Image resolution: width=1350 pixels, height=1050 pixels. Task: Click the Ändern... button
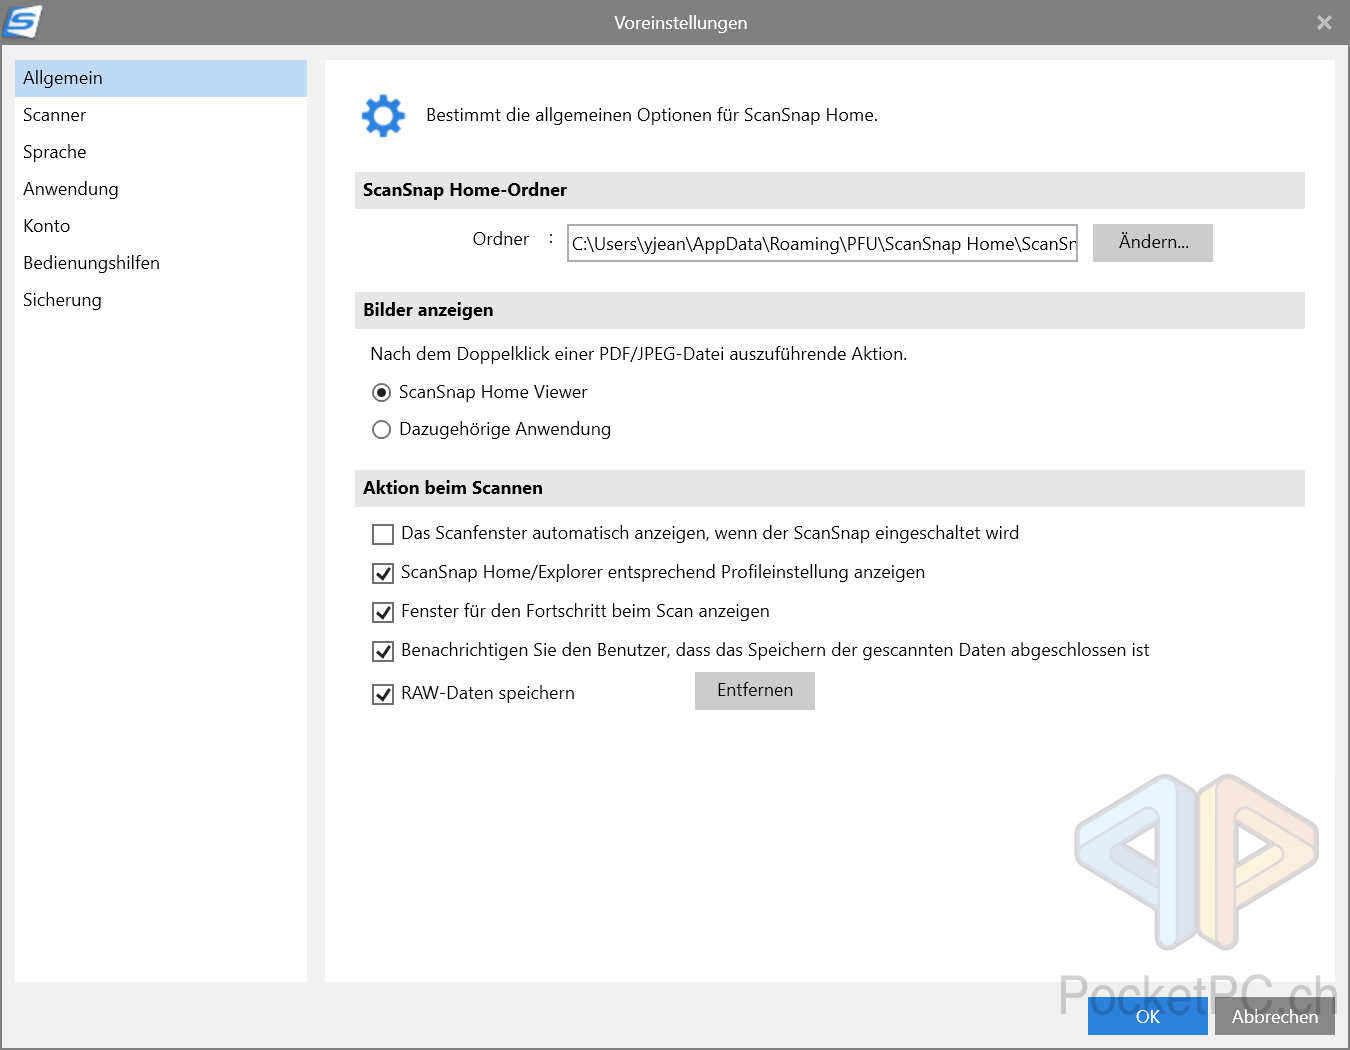[x=1153, y=243]
